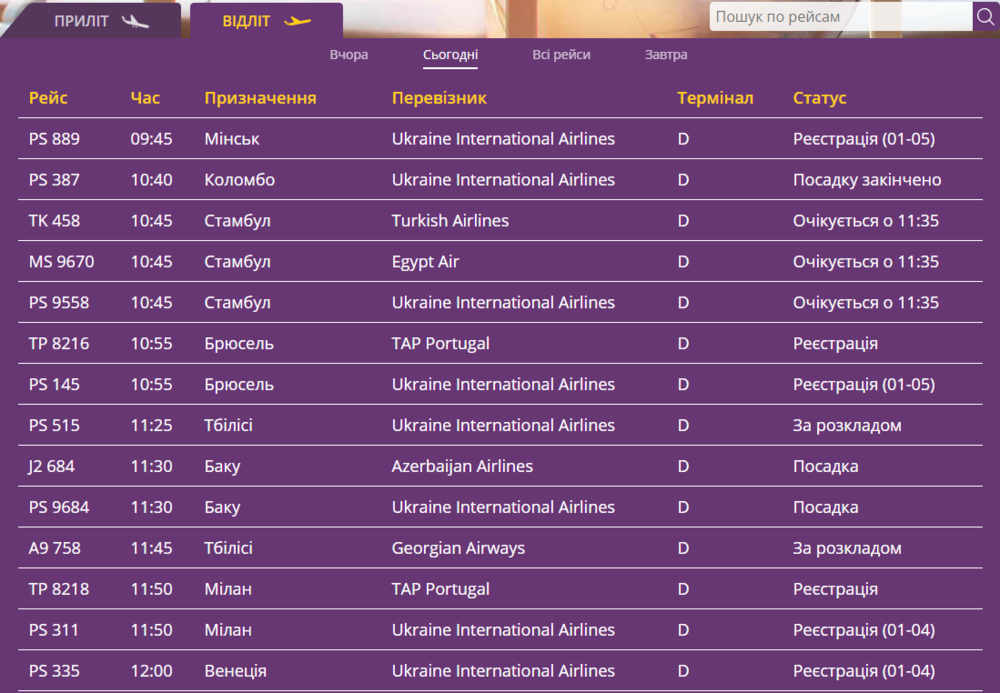Show flights for Вчора
This screenshot has height=693, width=1000.
[x=349, y=55]
